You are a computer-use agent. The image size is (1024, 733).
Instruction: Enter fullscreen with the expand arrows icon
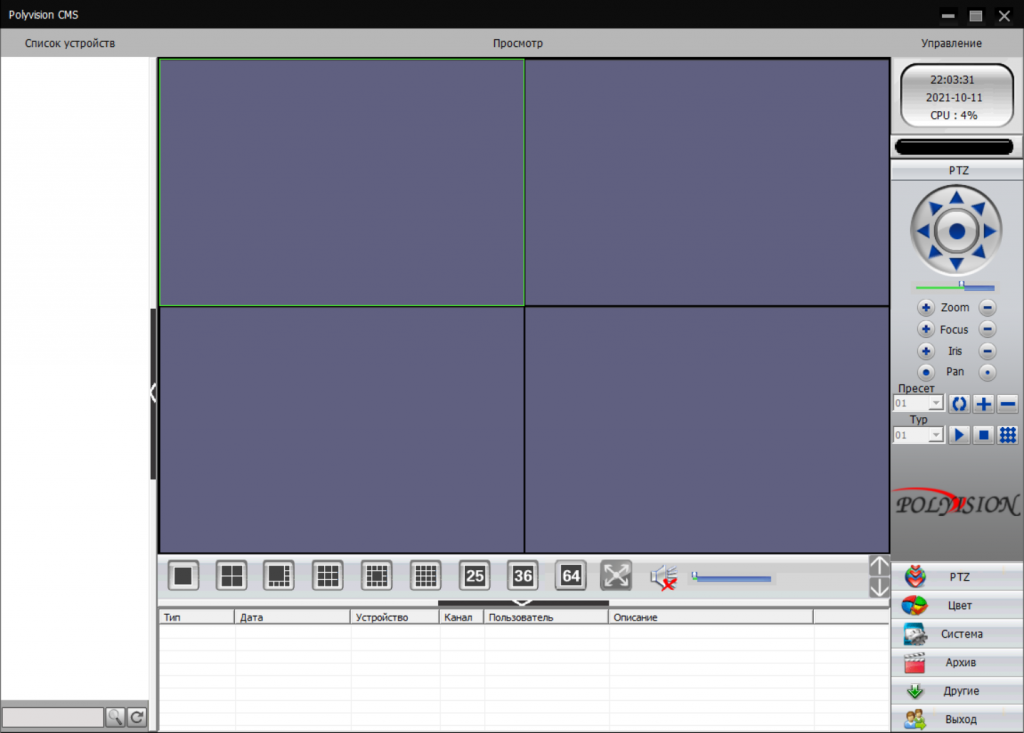[617, 575]
